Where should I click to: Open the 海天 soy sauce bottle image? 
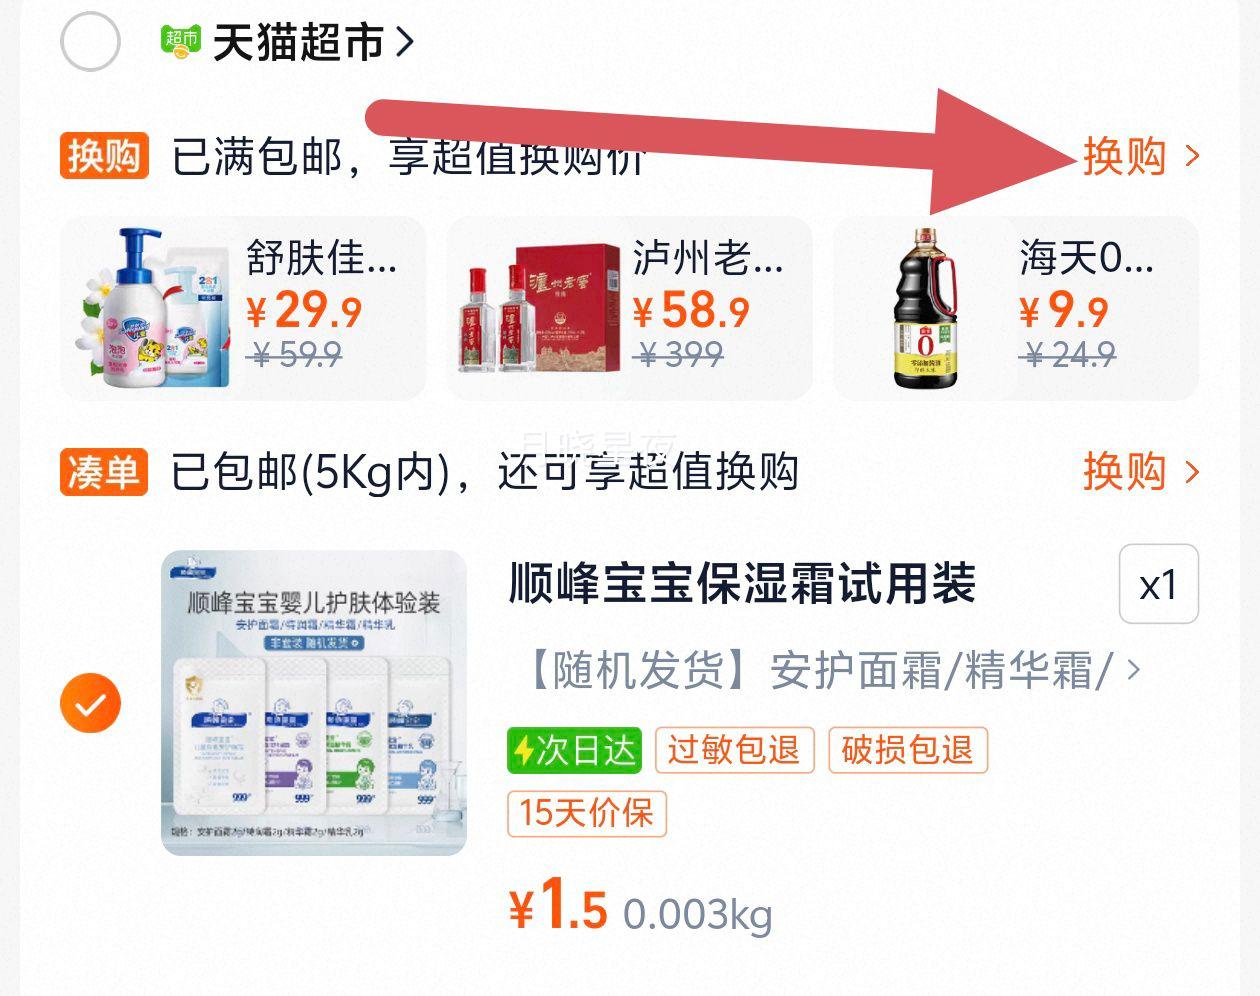coord(925,308)
